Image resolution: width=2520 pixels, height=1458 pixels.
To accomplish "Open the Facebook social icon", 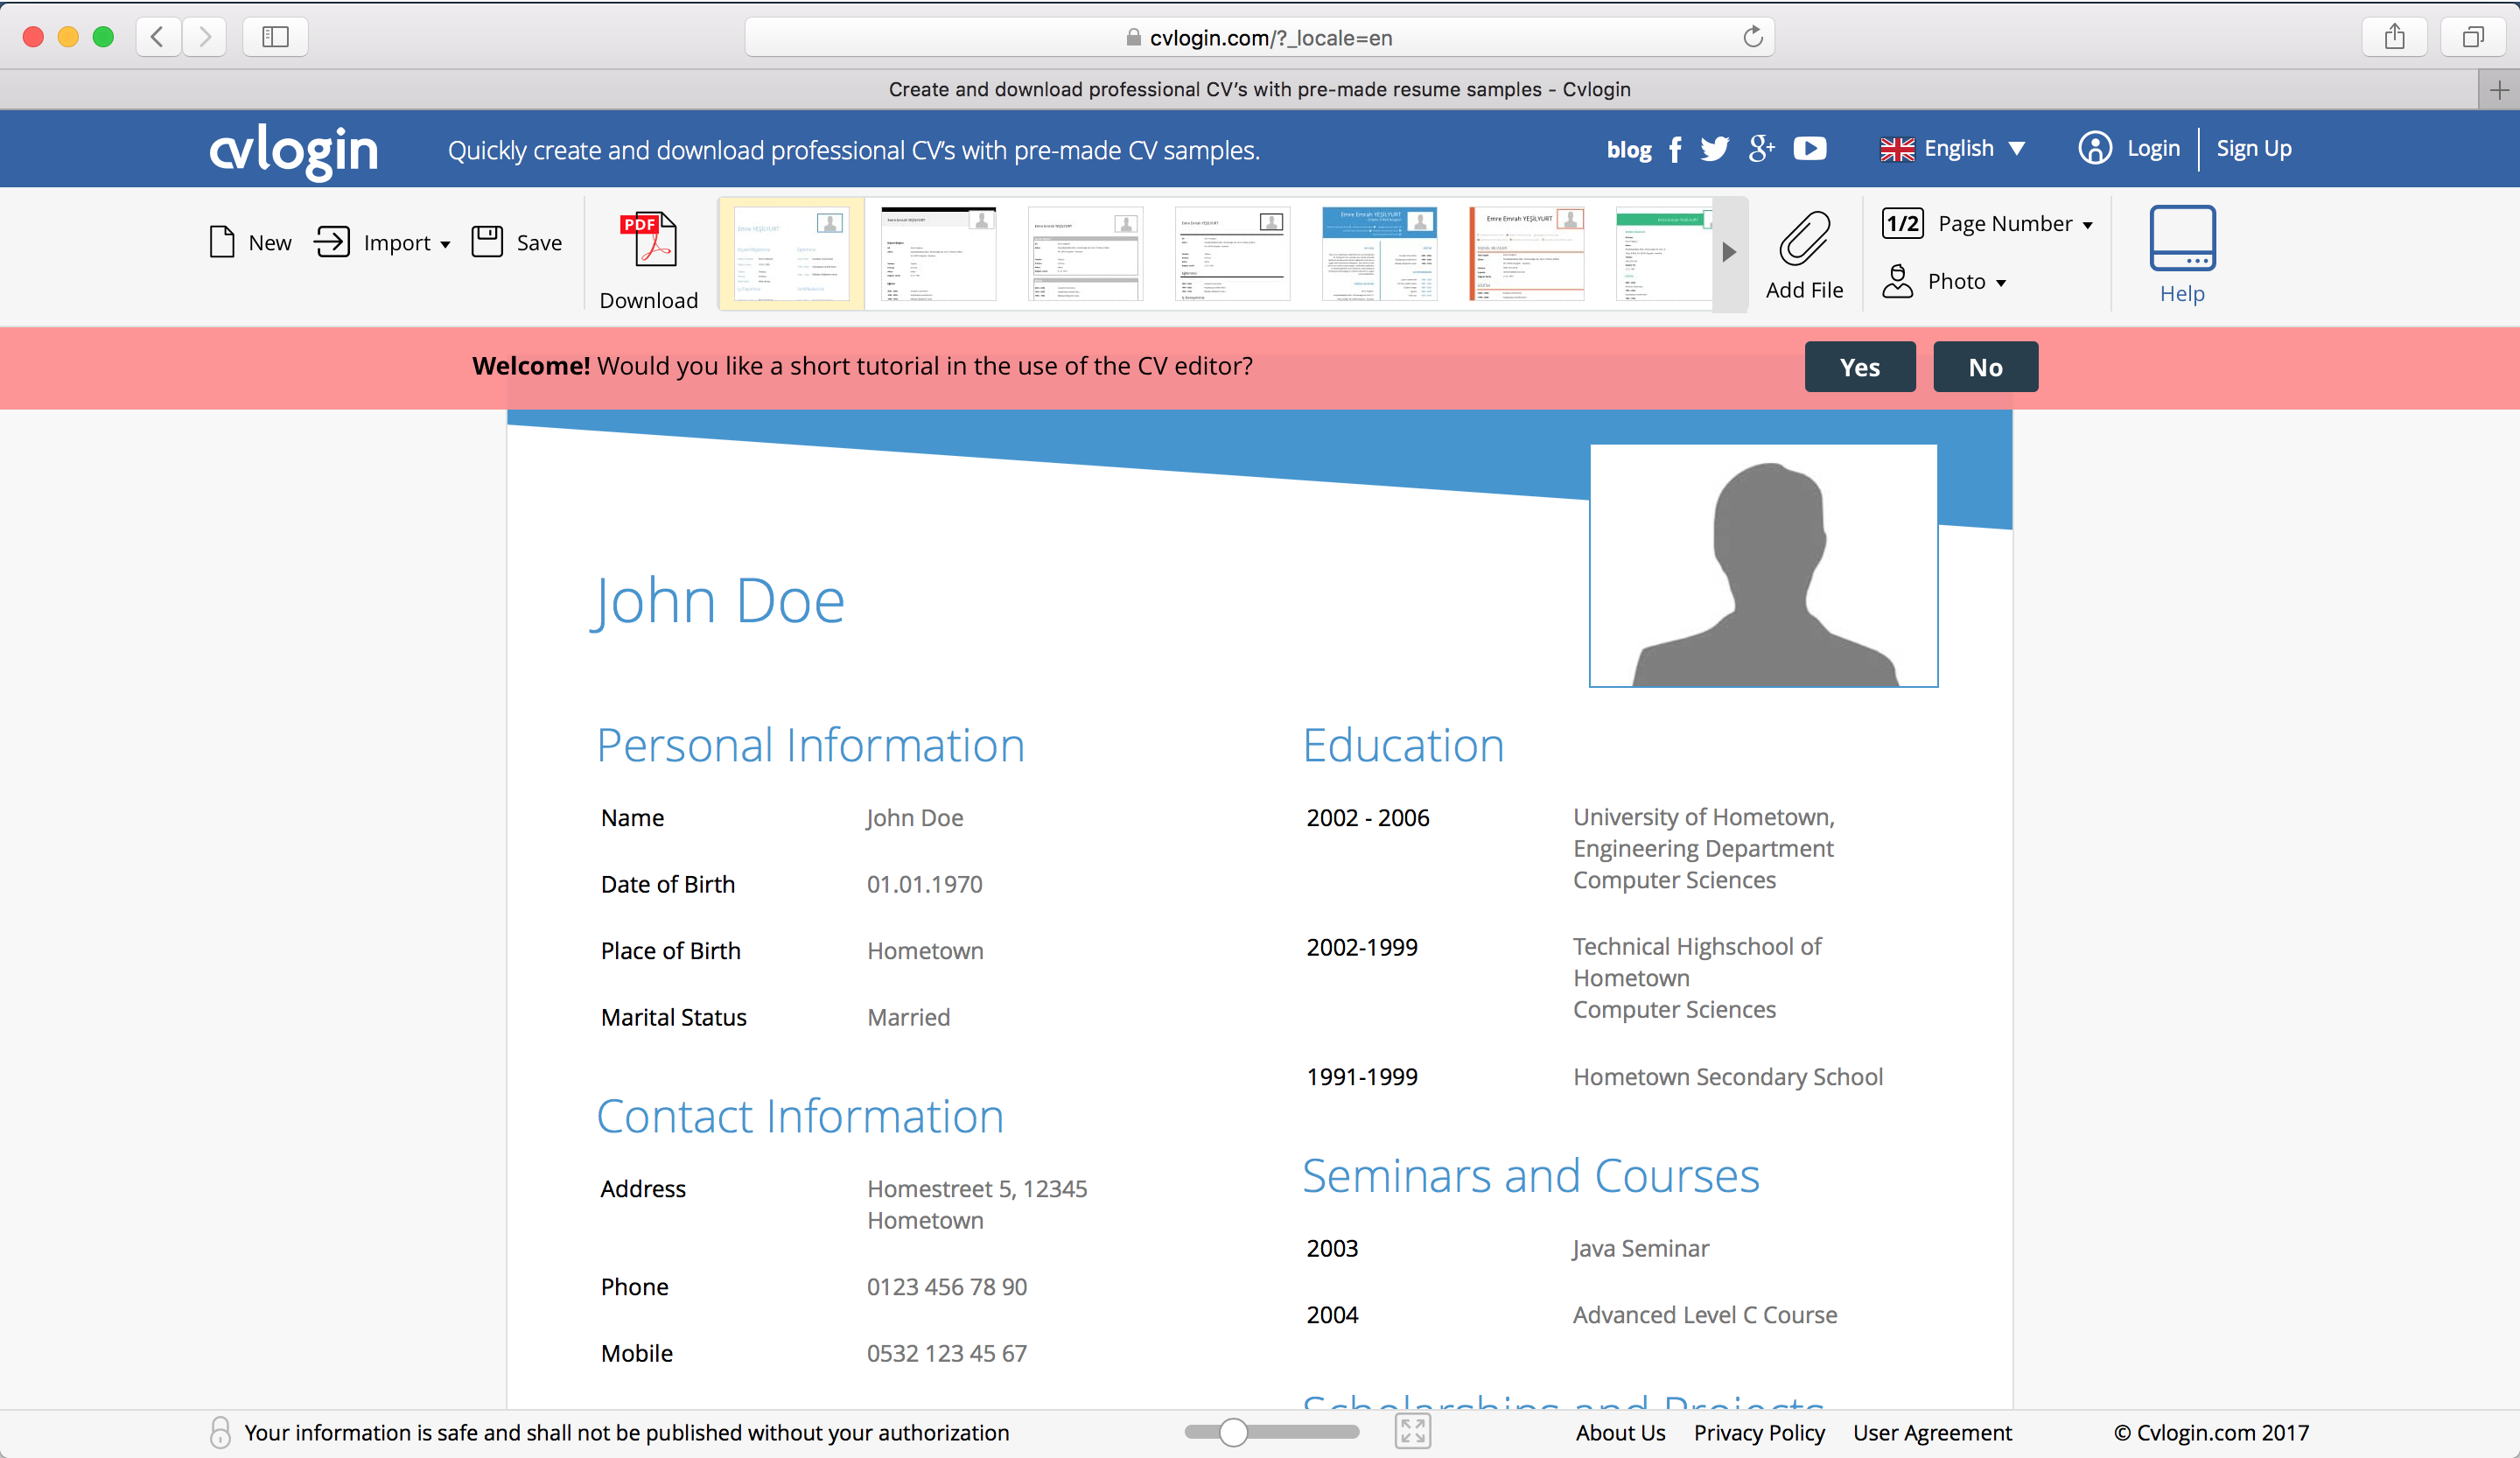I will tap(1675, 149).
